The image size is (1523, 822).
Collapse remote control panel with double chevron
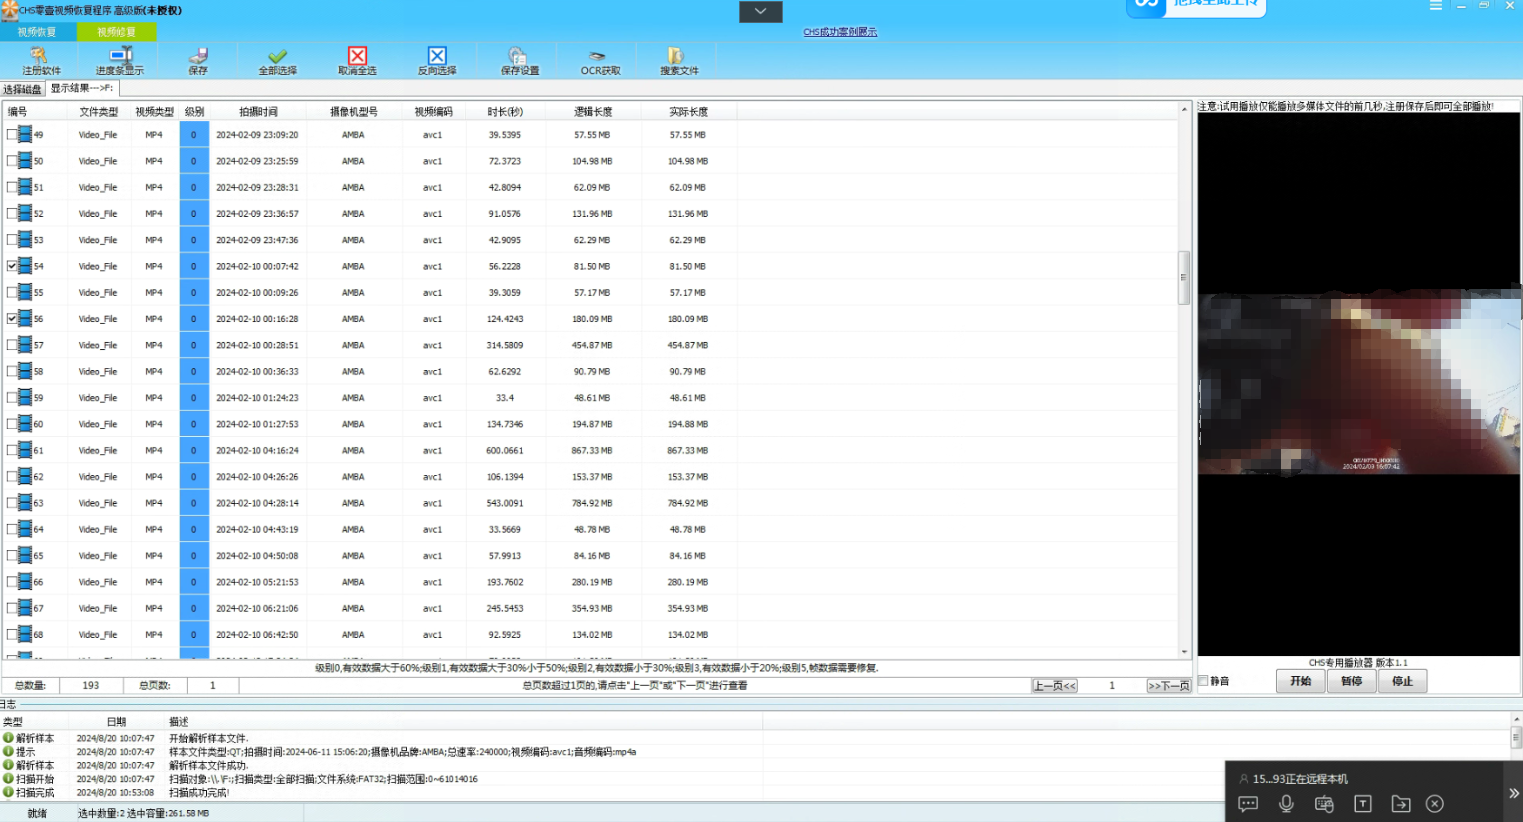[1514, 793]
